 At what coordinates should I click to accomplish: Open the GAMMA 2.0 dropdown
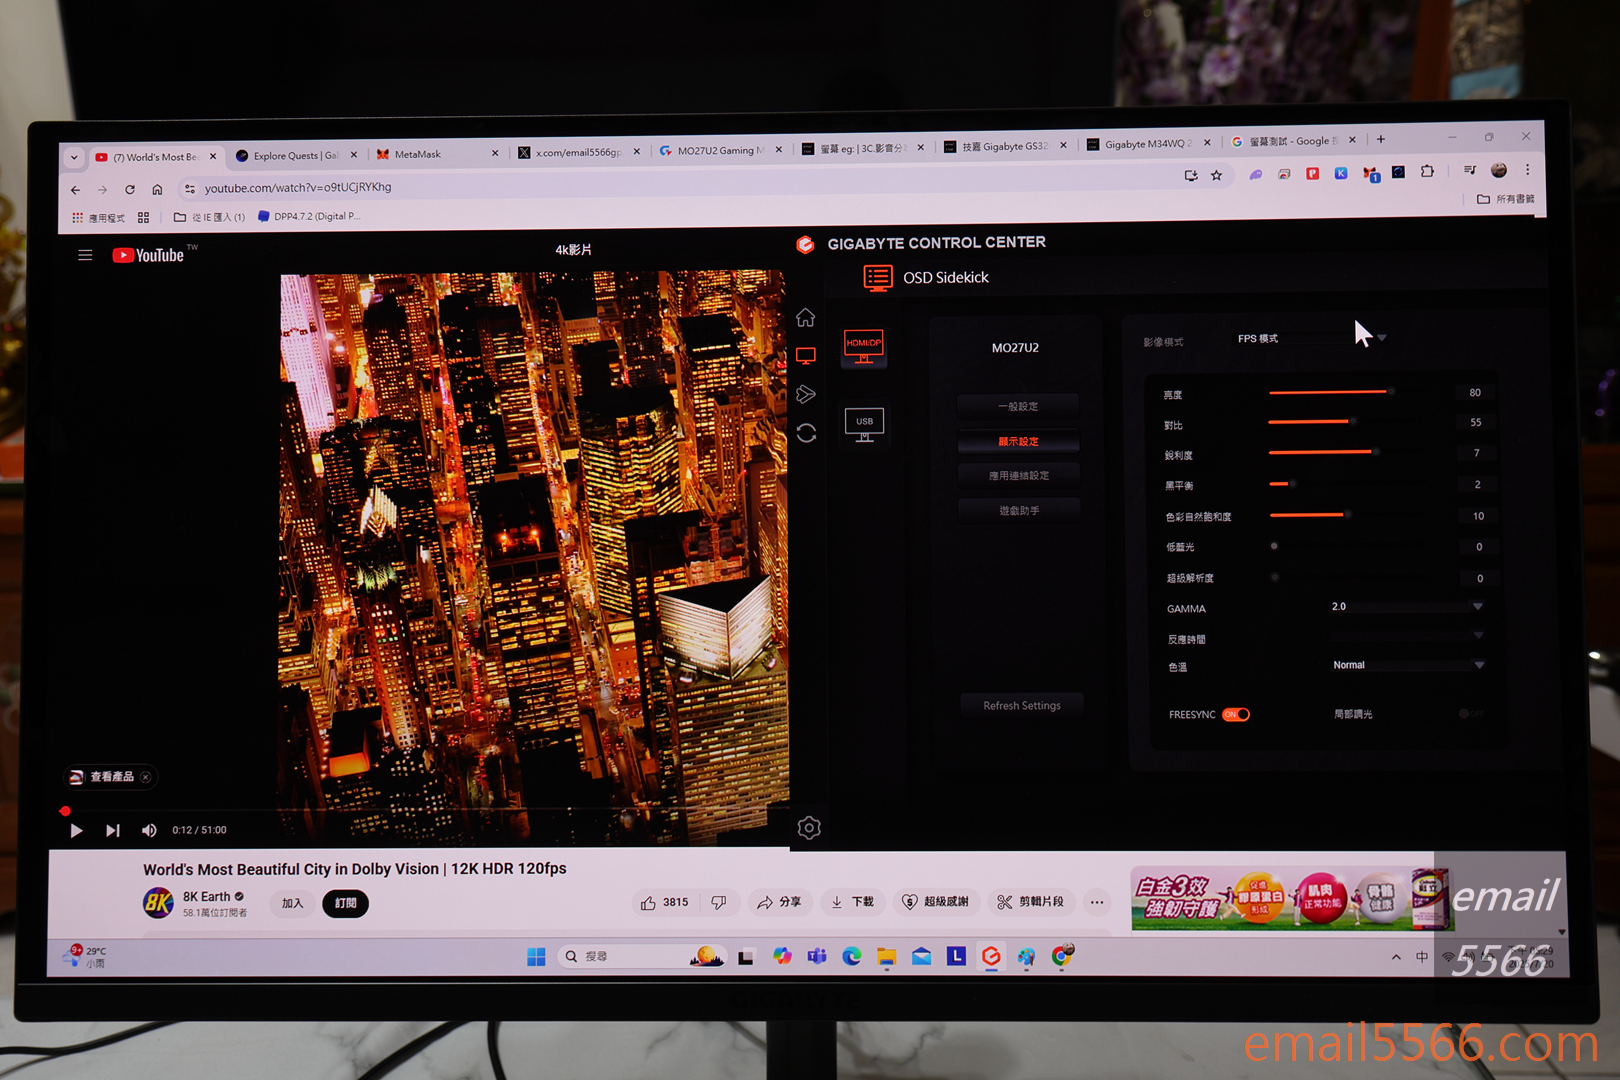pyautogui.click(x=1406, y=607)
